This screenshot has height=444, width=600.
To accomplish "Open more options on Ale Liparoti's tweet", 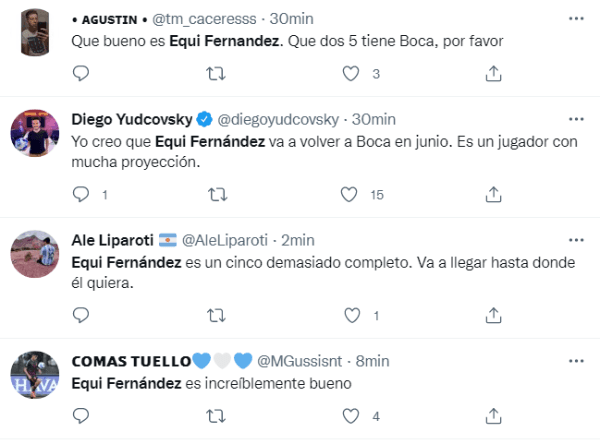I will [575, 240].
